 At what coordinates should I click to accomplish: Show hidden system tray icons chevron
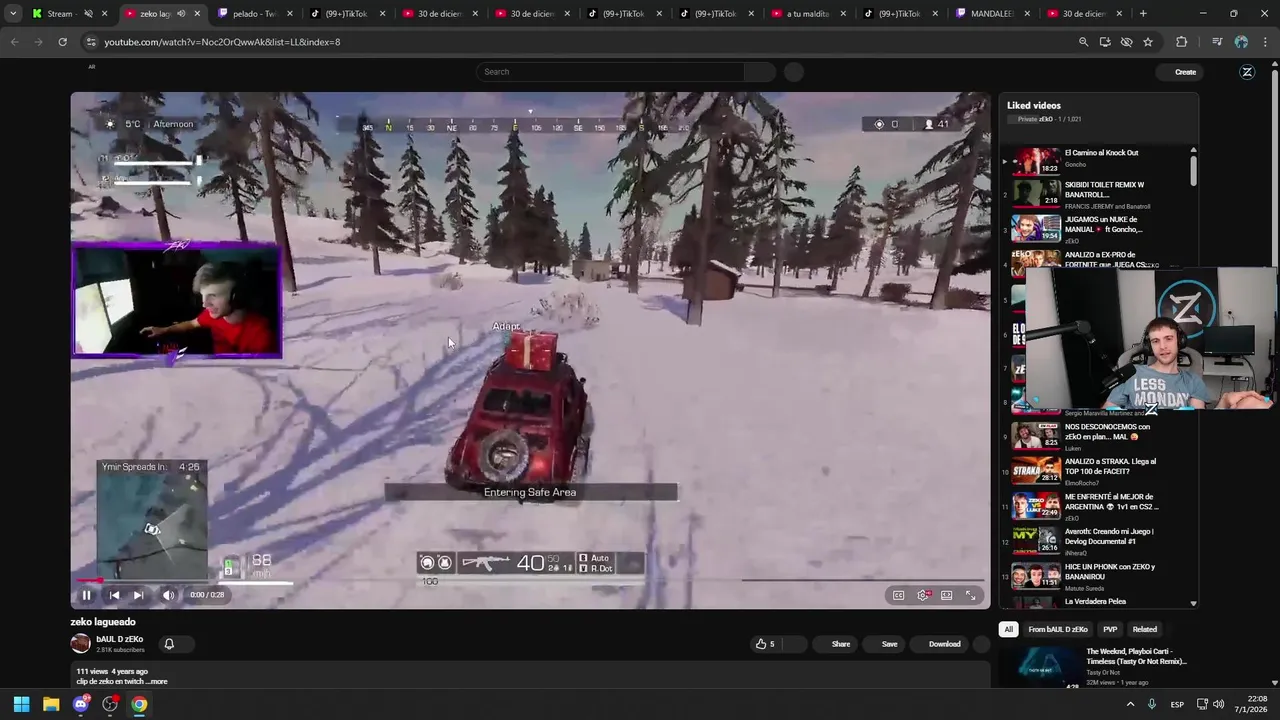coord(1131,704)
